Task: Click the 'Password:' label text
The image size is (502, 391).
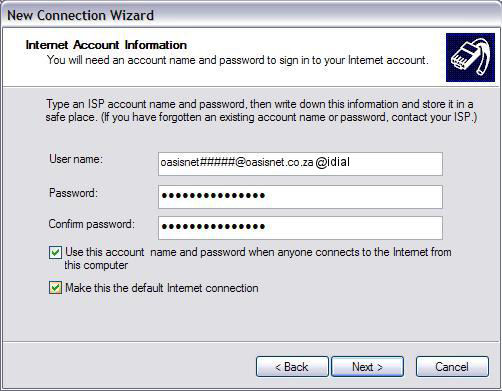Action: pos(73,193)
